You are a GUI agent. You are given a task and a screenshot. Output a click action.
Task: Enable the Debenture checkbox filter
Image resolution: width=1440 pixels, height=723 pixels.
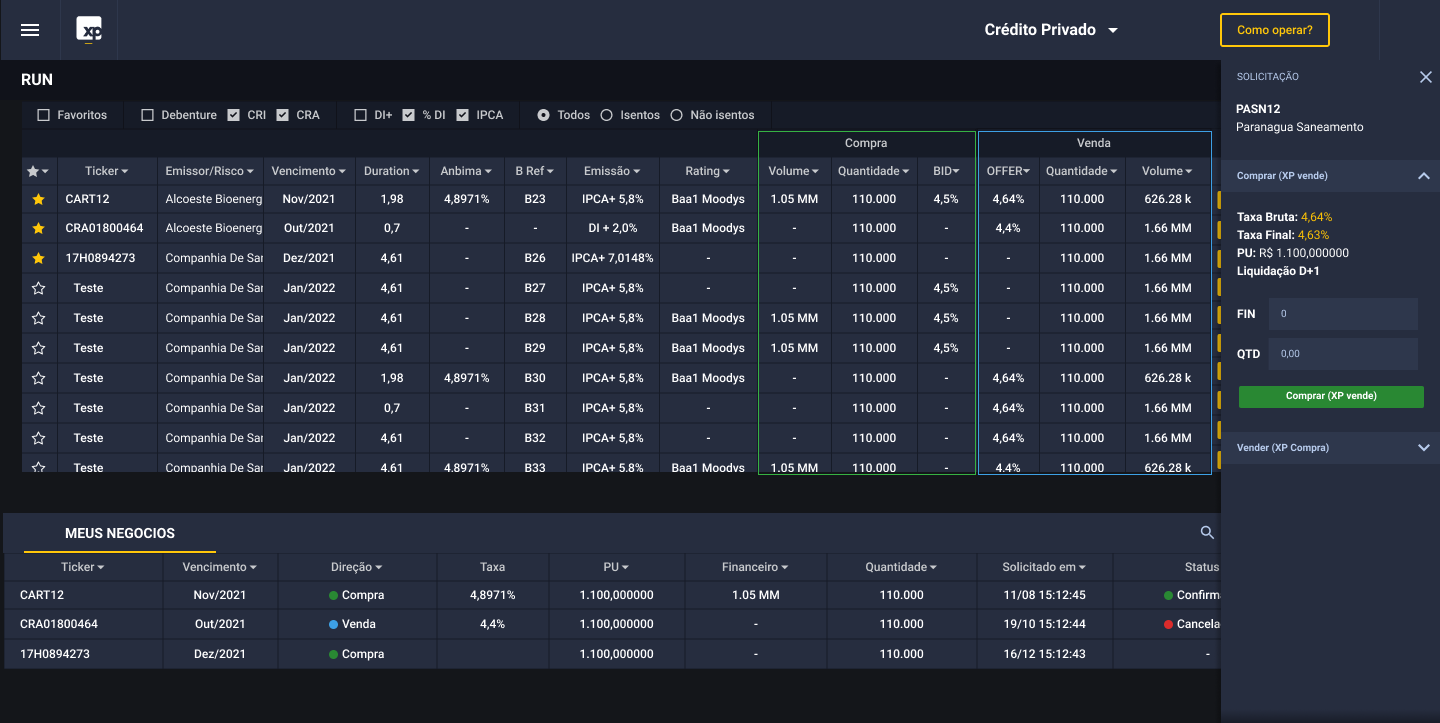click(x=148, y=115)
